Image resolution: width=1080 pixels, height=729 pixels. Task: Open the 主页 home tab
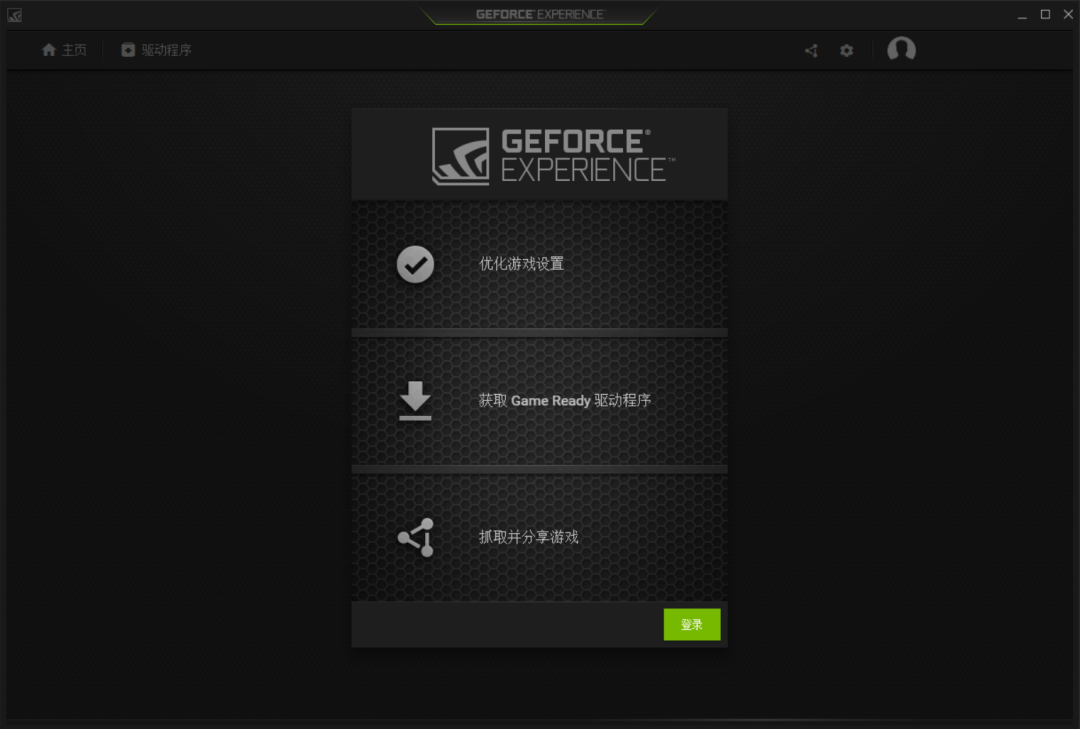64,50
